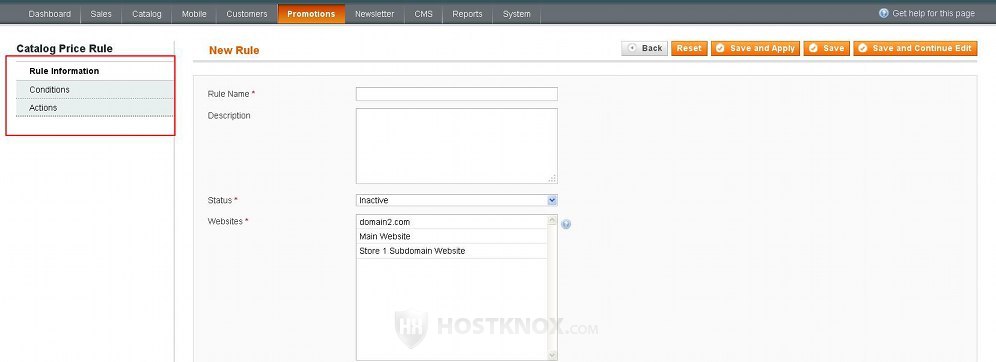Open the Sales menu
This screenshot has width=996, height=362.
pyautogui.click(x=101, y=14)
